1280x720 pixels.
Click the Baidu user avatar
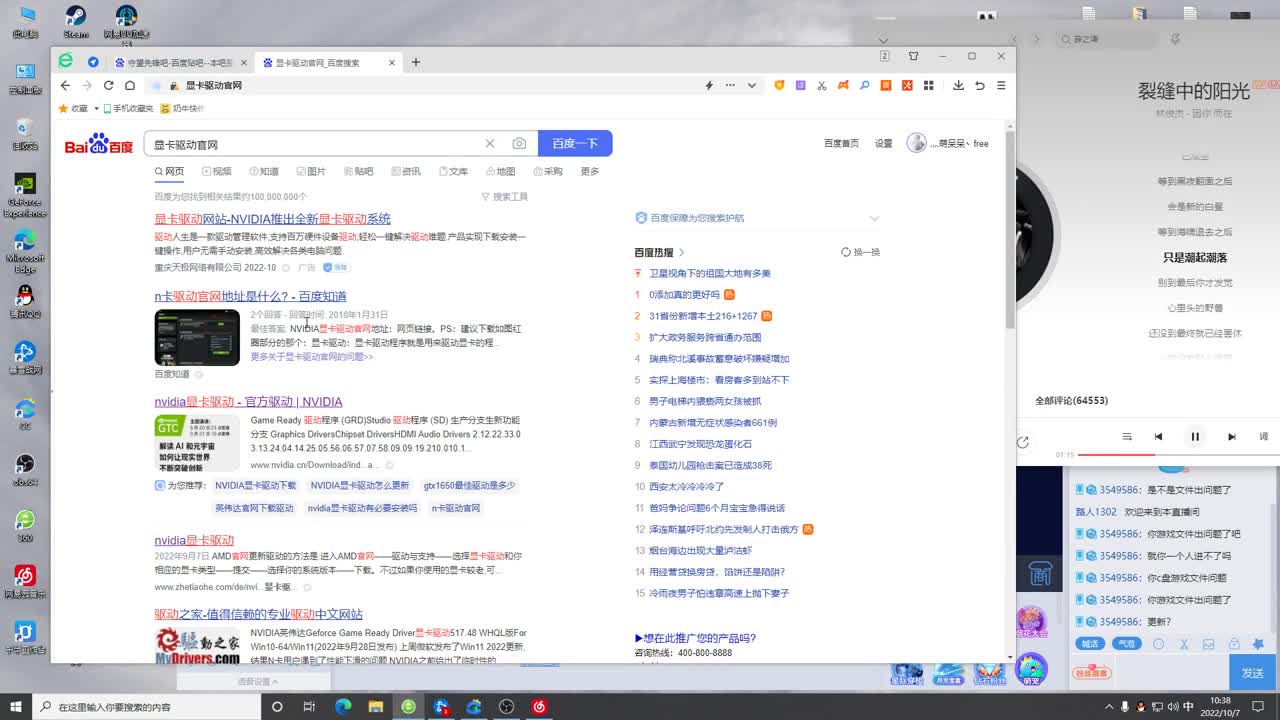pyautogui.click(x=916, y=143)
